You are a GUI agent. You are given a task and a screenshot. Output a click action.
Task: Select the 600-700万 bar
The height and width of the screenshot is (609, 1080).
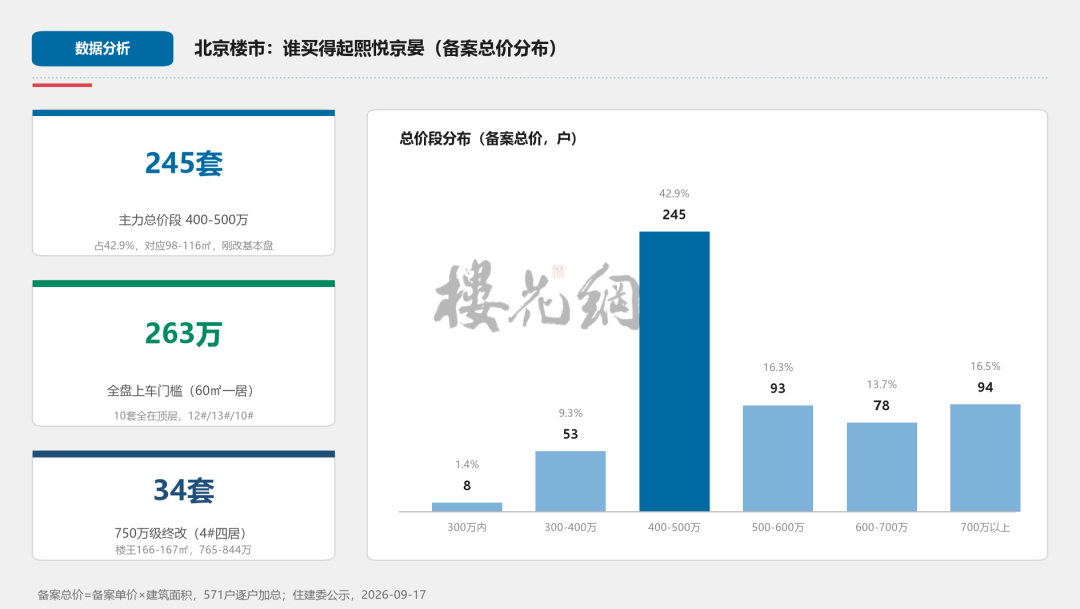[x=882, y=467]
